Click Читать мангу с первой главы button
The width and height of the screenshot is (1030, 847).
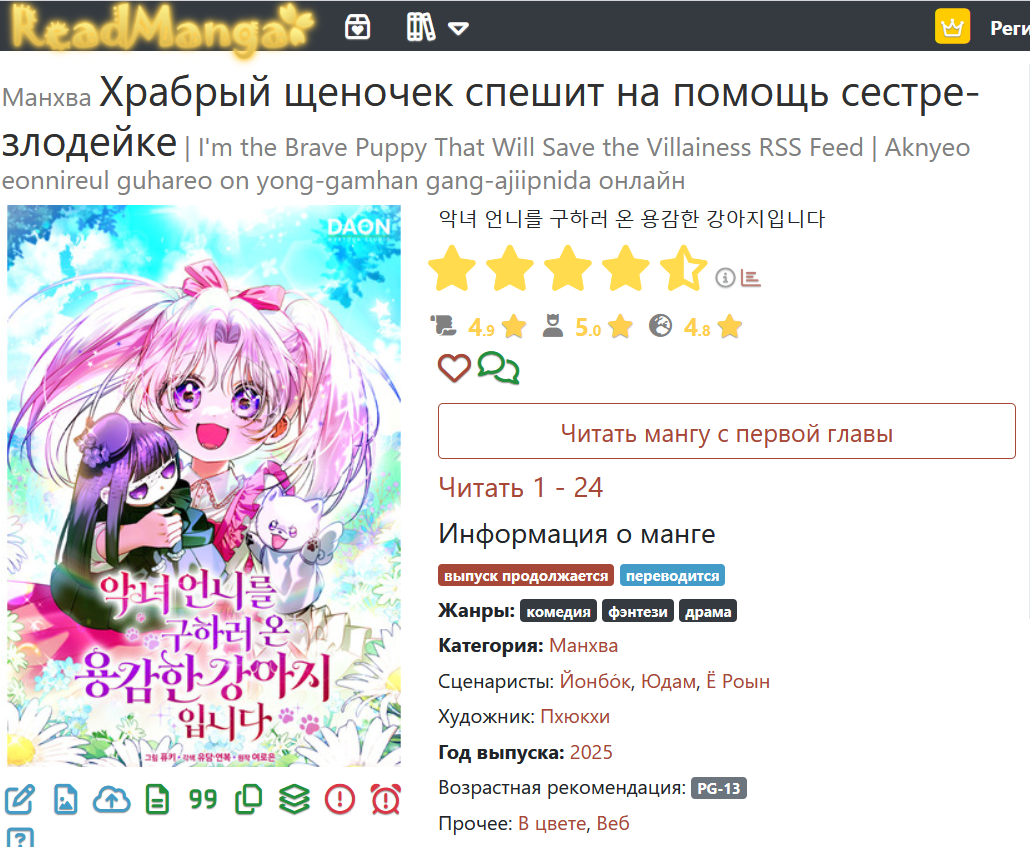point(727,431)
